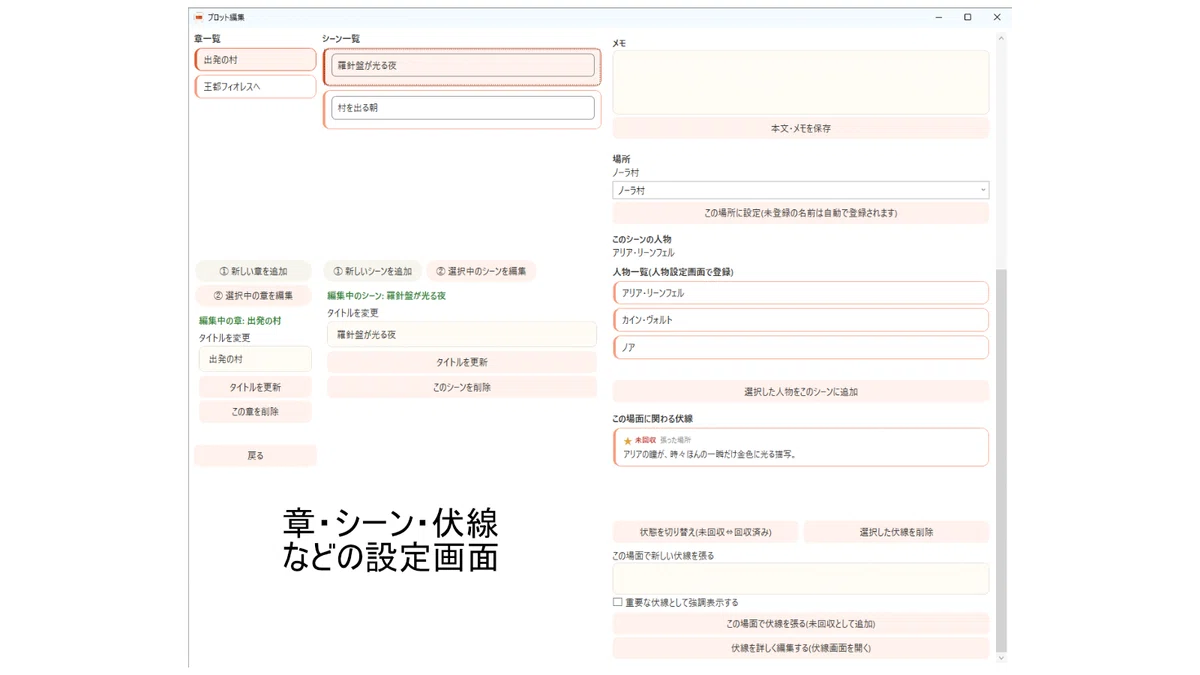Open the 場所 dropdown showing ノーラ村
The height and width of the screenshot is (675, 1200).
coord(800,190)
